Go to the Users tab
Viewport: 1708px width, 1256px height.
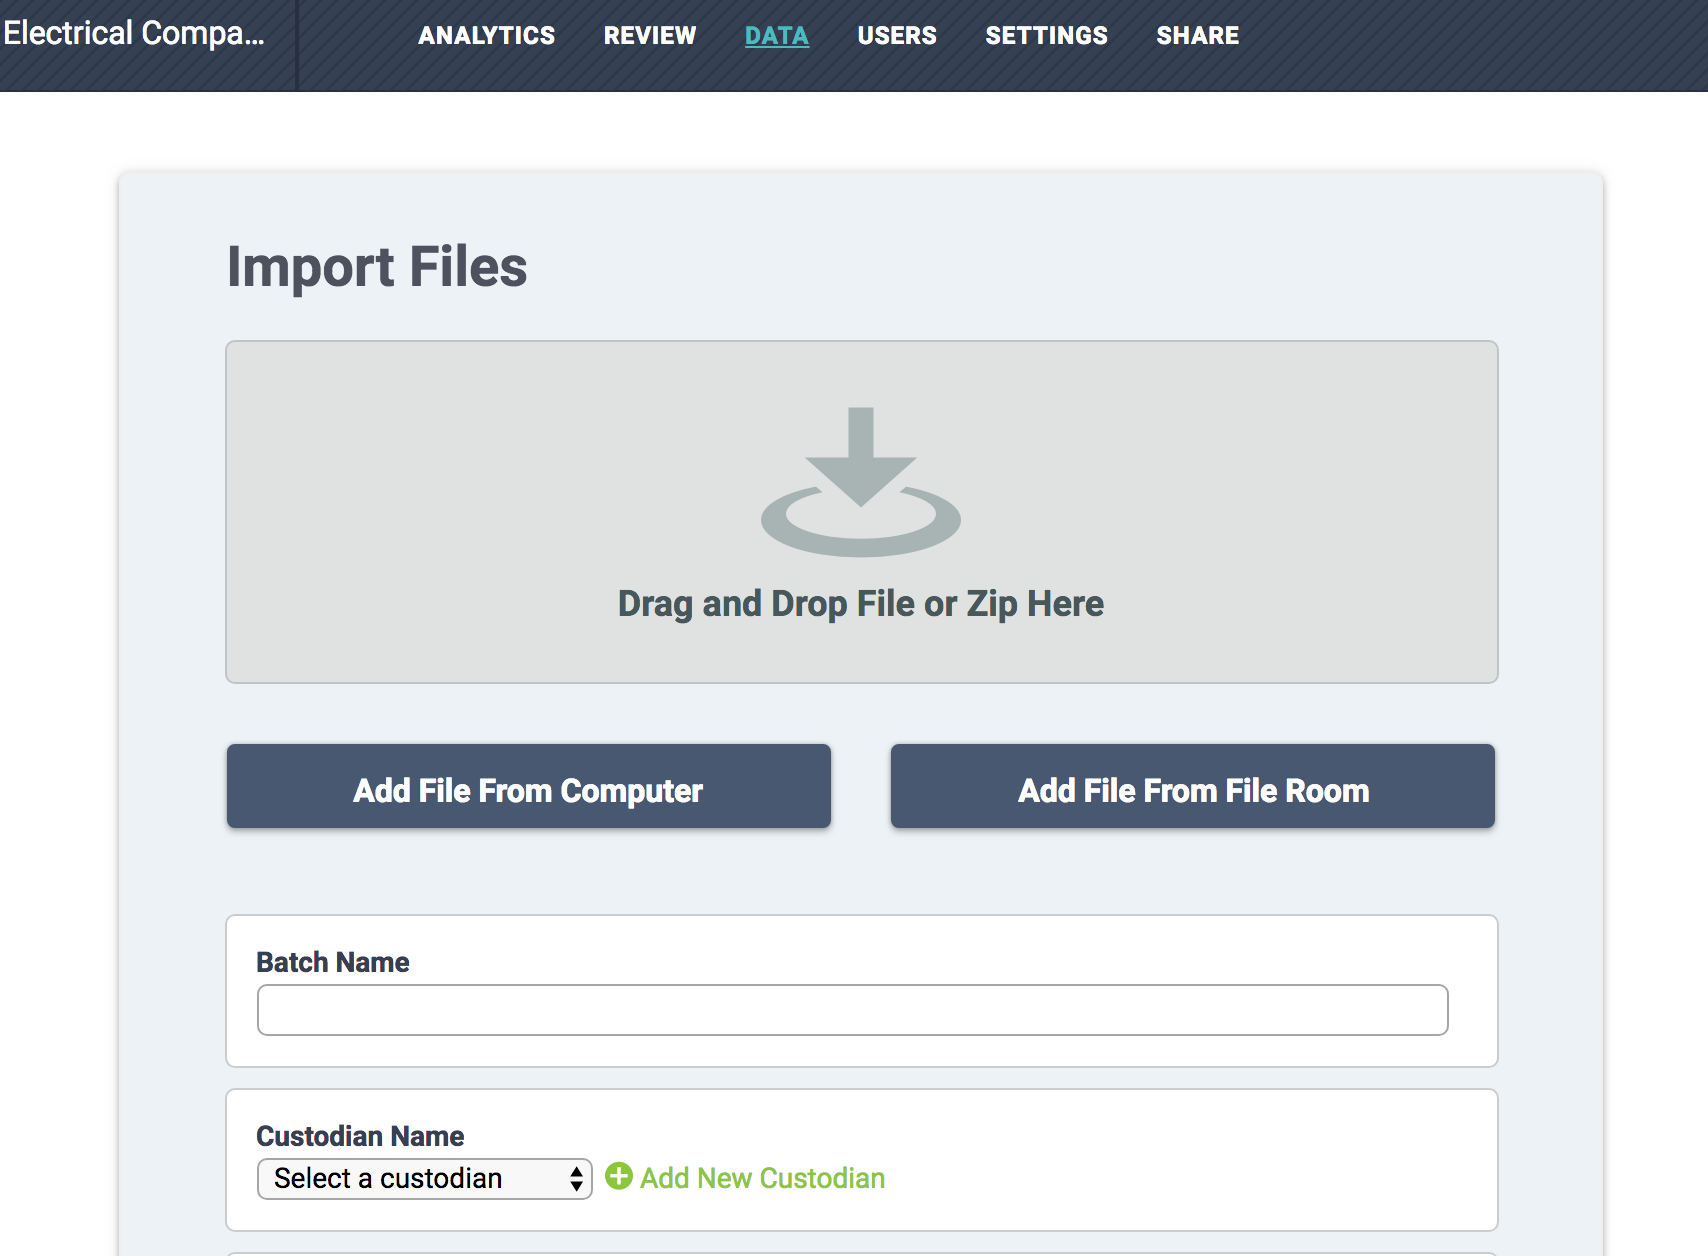(897, 36)
